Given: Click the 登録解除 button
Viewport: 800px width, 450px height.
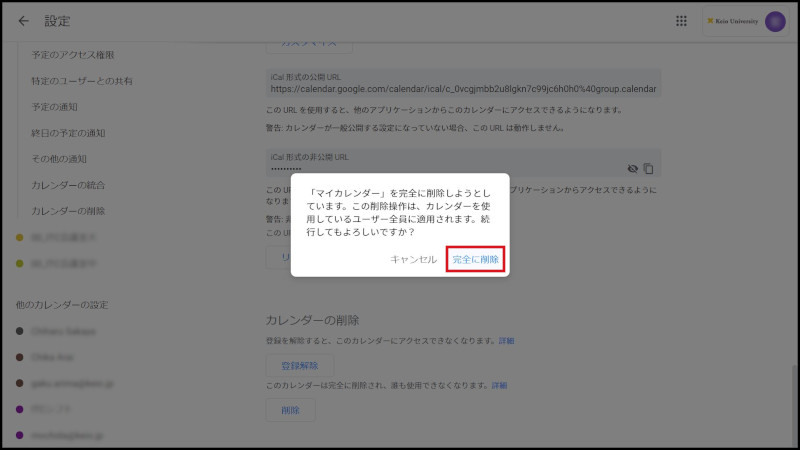Looking at the screenshot, I should click(300, 366).
